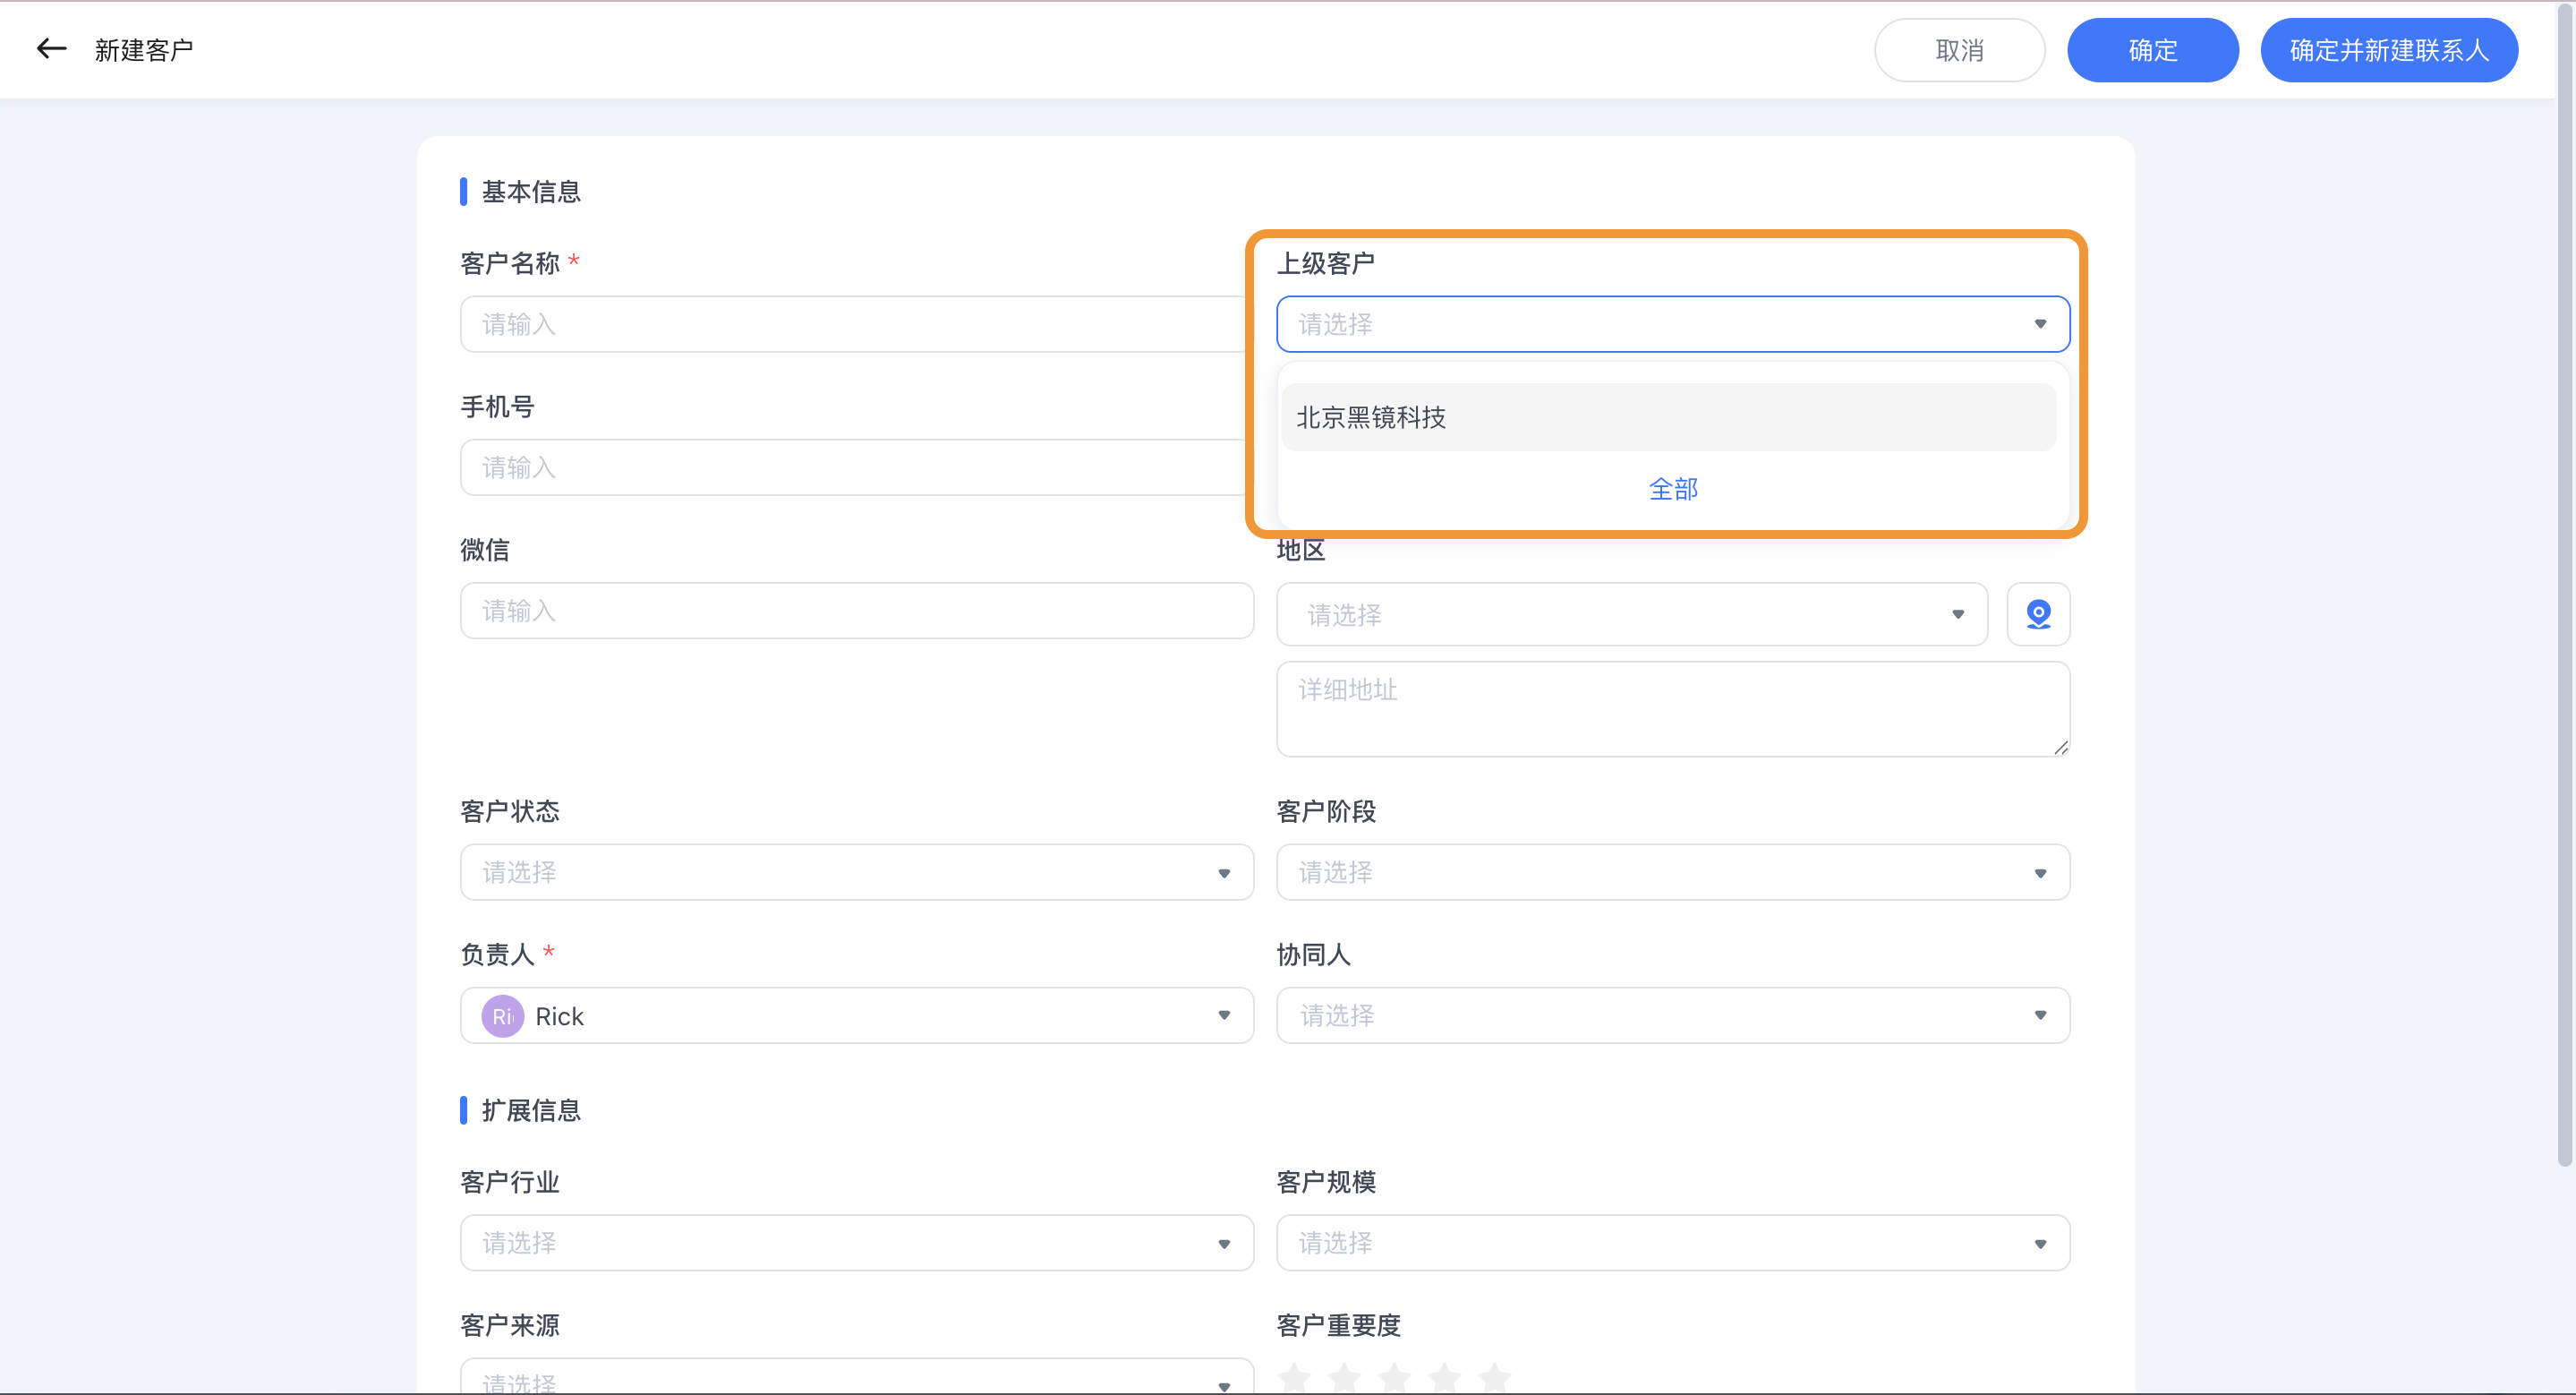The image size is (2576, 1395).
Task: Click the 全部 link in the dropdown
Action: pos(1673,489)
